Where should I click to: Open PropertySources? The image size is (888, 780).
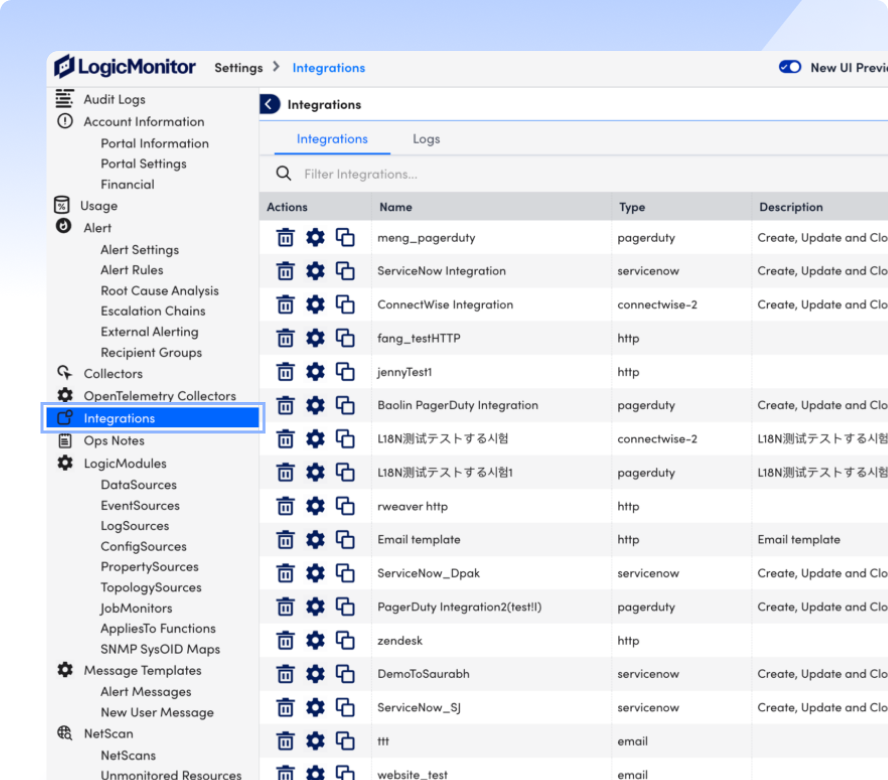click(x=150, y=567)
